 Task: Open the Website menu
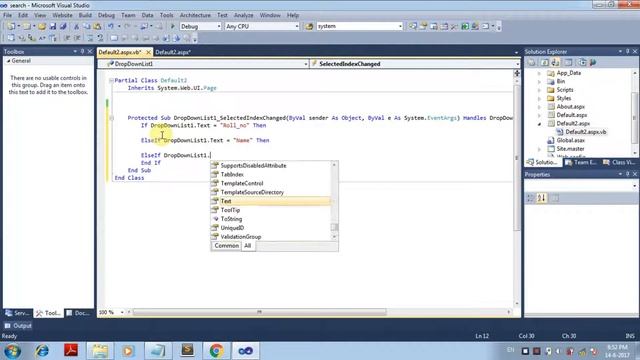62,15
